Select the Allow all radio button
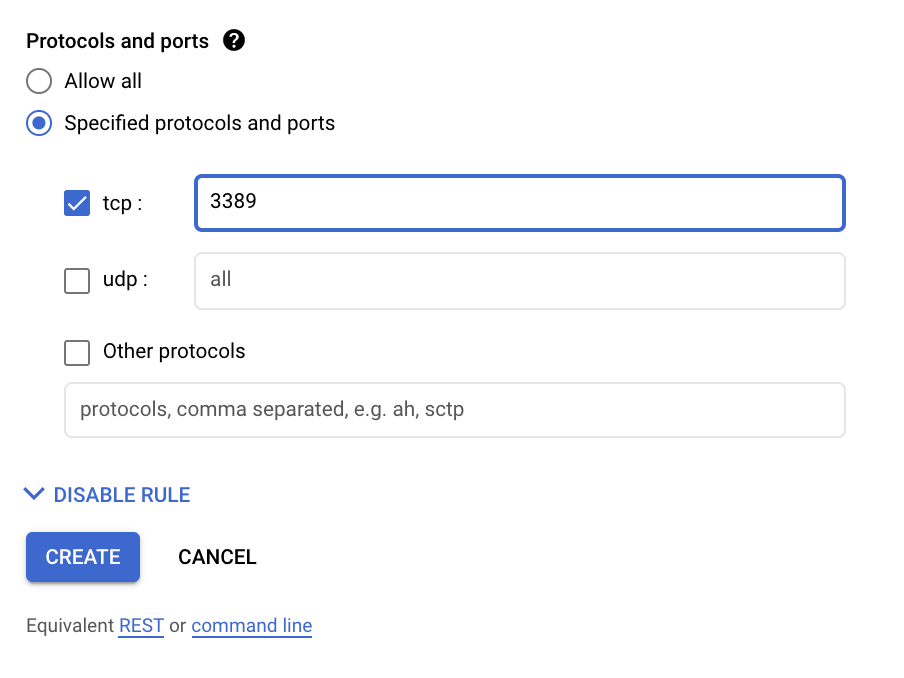Viewport: 904px width, 678px height. pyautogui.click(x=39, y=81)
